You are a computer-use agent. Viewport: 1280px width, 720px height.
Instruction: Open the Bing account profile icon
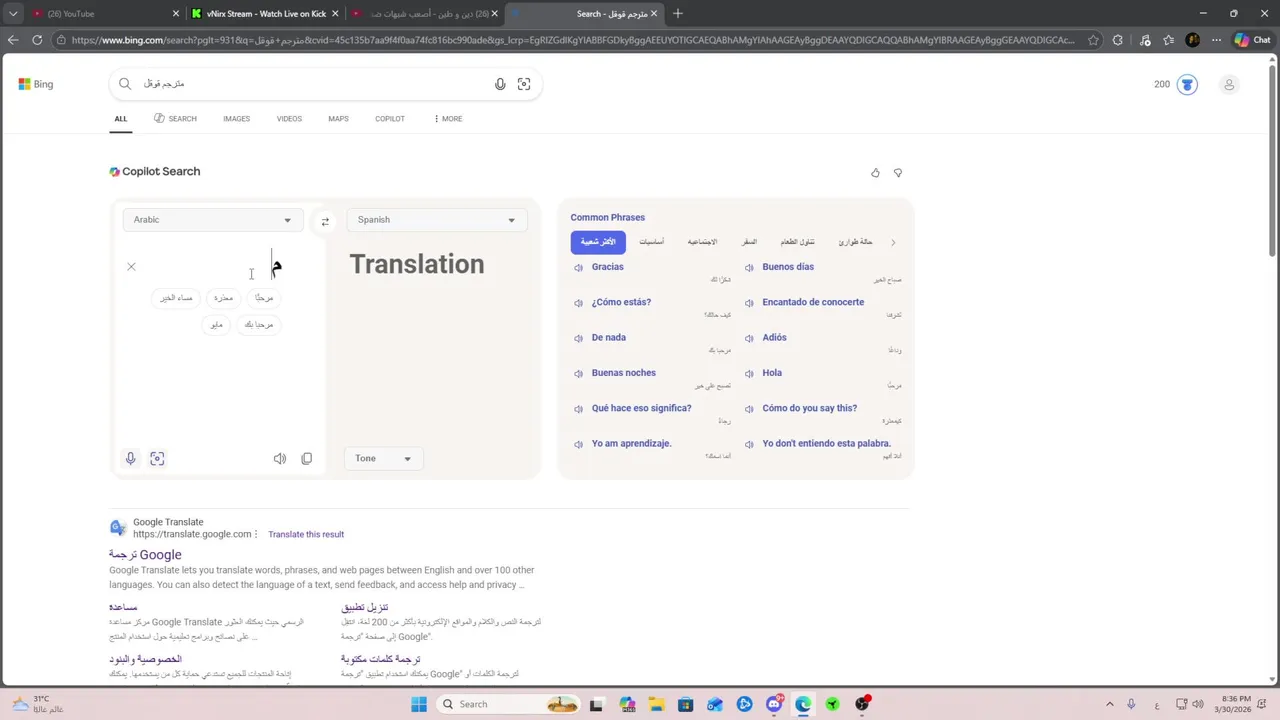(x=1229, y=84)
